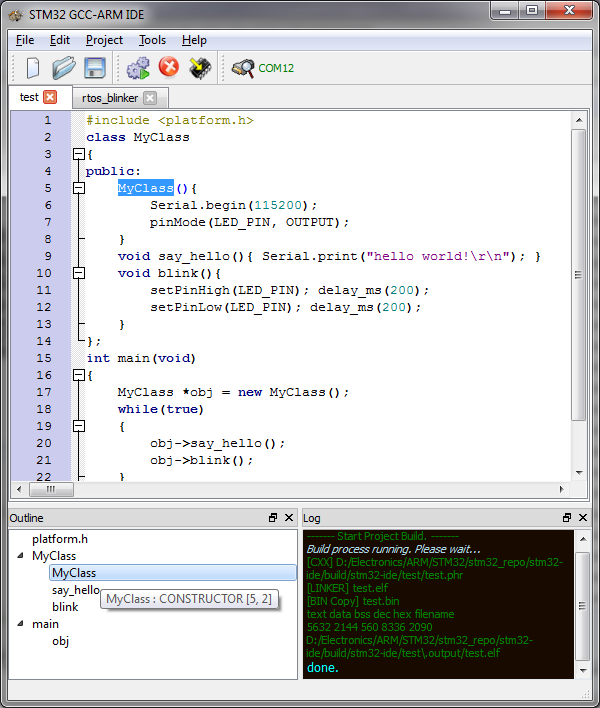The height and width of the screenshot is (708, 600).
Task: Click the editor vertical scrollbar thumb
Action: [x=579, y=275]
